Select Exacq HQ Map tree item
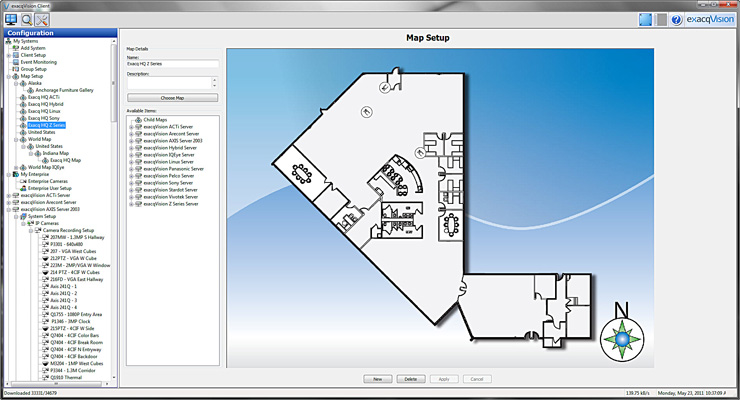Viewport: 740px width, 400px height. [66, 160]
